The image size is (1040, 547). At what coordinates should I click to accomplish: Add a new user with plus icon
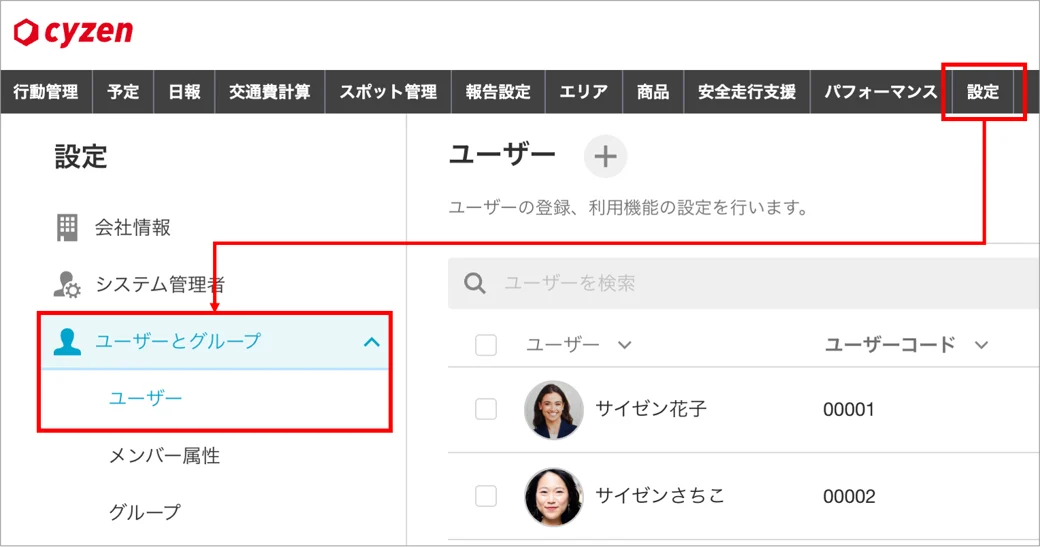pos(605,156)
